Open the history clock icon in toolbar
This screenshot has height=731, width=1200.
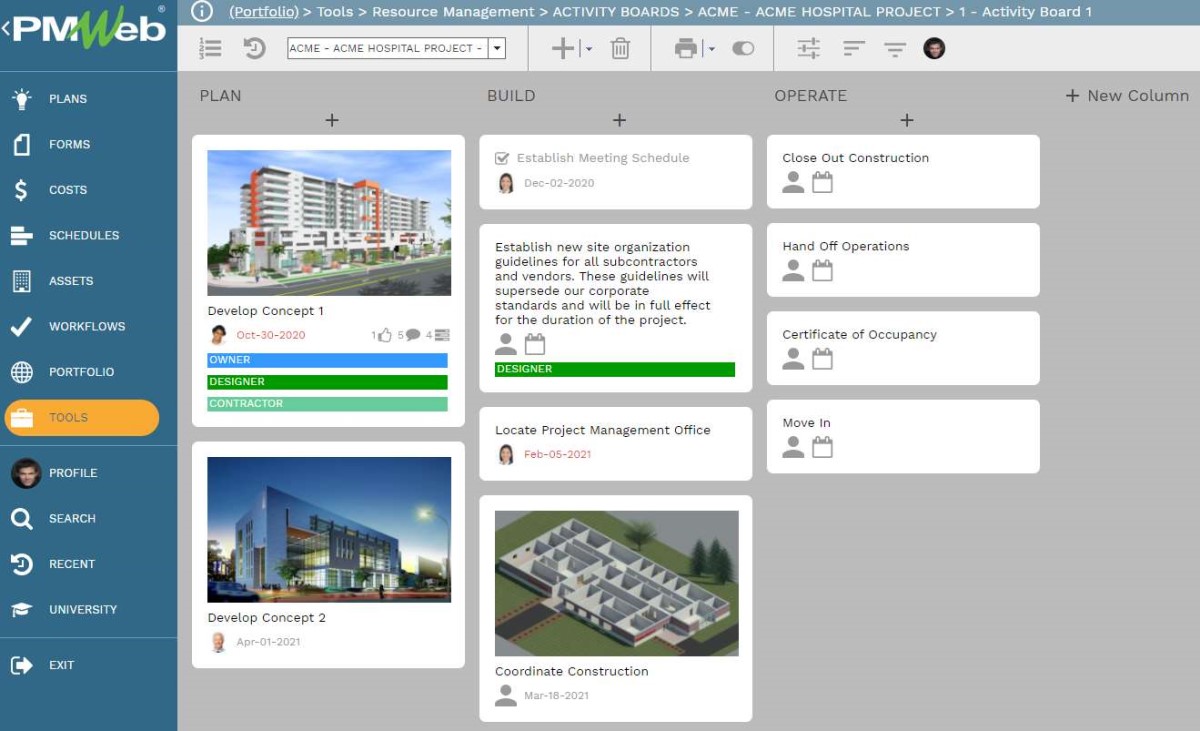[x=255, y=48]
